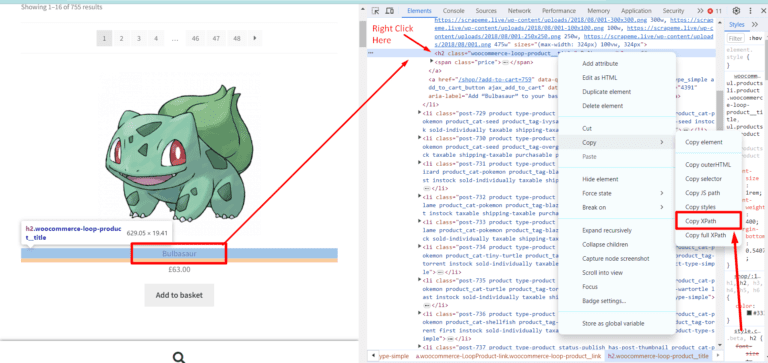Focus the Styles Filter input
The height and width of the screenshot is (363, 768).
[x=736, y=38]
